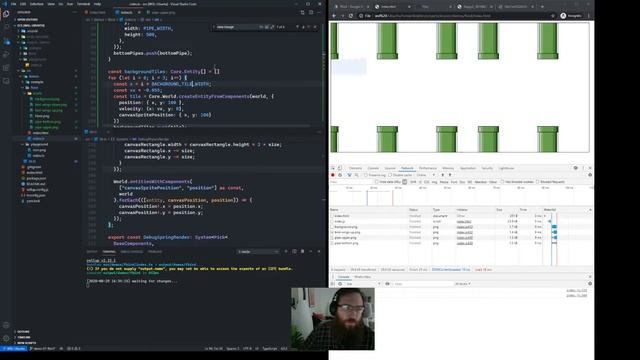This screenshot has height=360, width=640.
Task: Toggle the network filter funnel icon
Action: (349, 175)
